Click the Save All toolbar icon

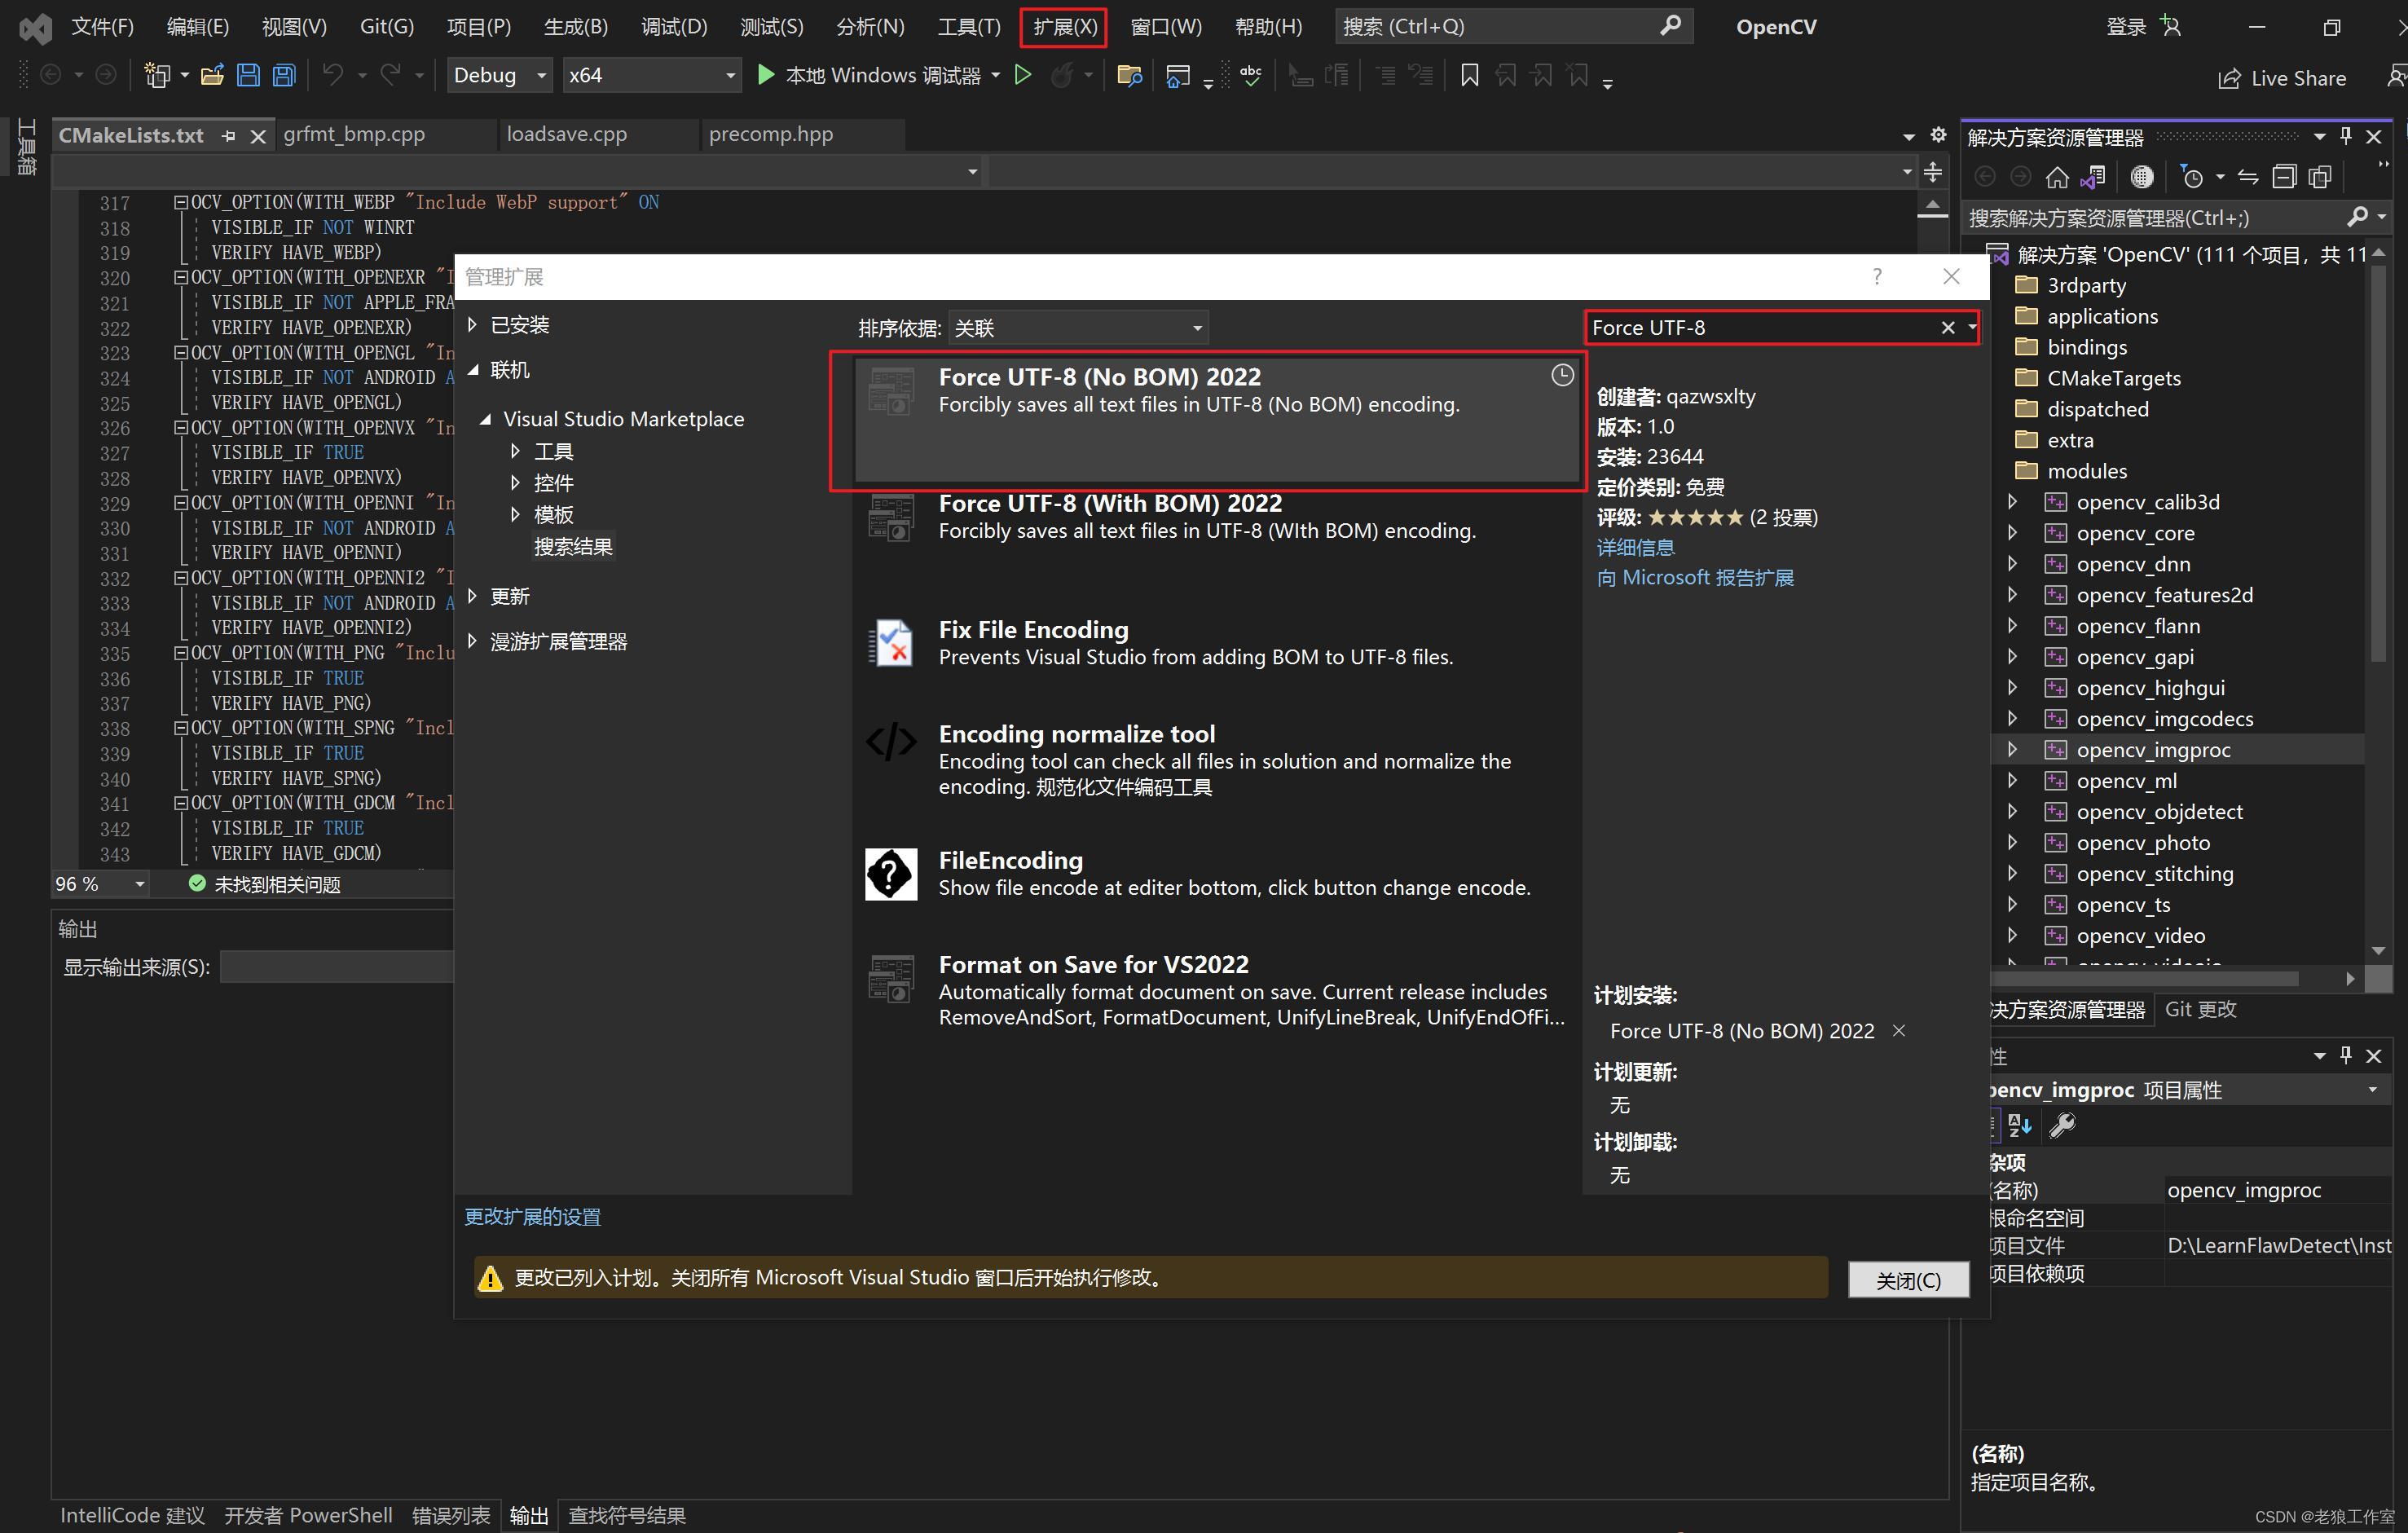[285, 75]
